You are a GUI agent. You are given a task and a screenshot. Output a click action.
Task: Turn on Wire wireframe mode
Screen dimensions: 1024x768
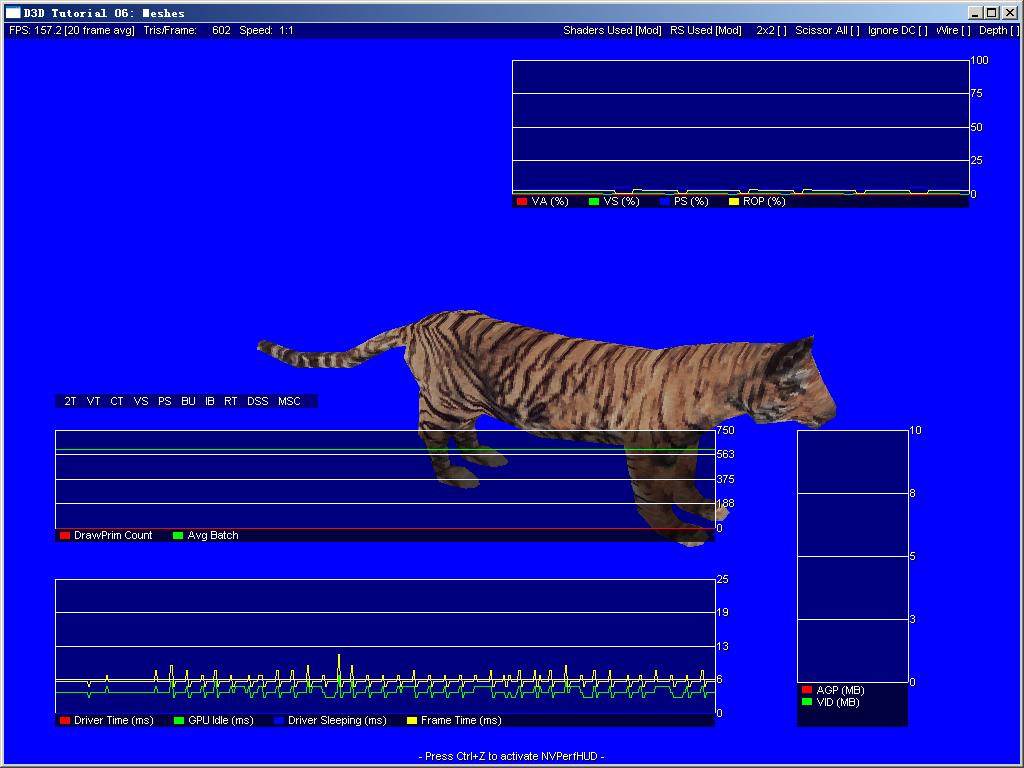tap(953, 30)
